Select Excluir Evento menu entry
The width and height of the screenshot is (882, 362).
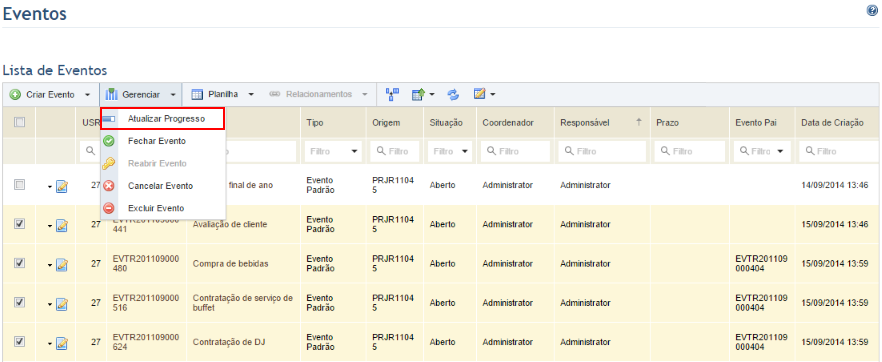click(163, 208)
